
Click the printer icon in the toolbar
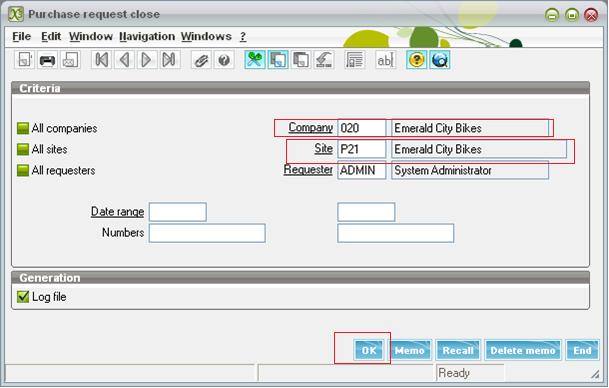click(47, 60)
